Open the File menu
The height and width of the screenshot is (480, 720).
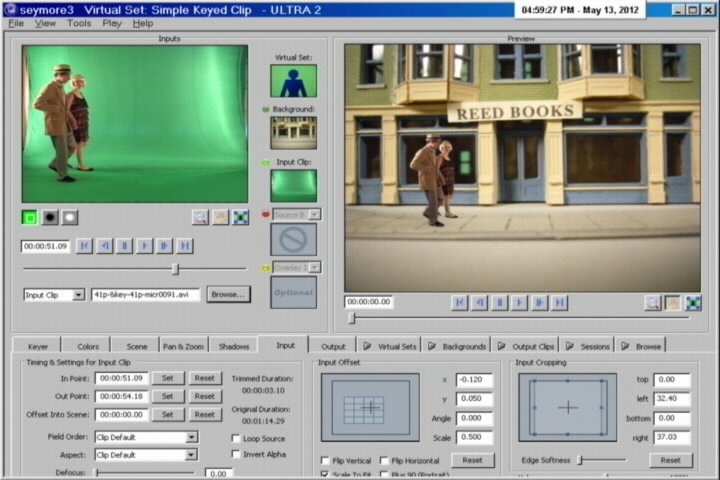[x=16, y=23]
